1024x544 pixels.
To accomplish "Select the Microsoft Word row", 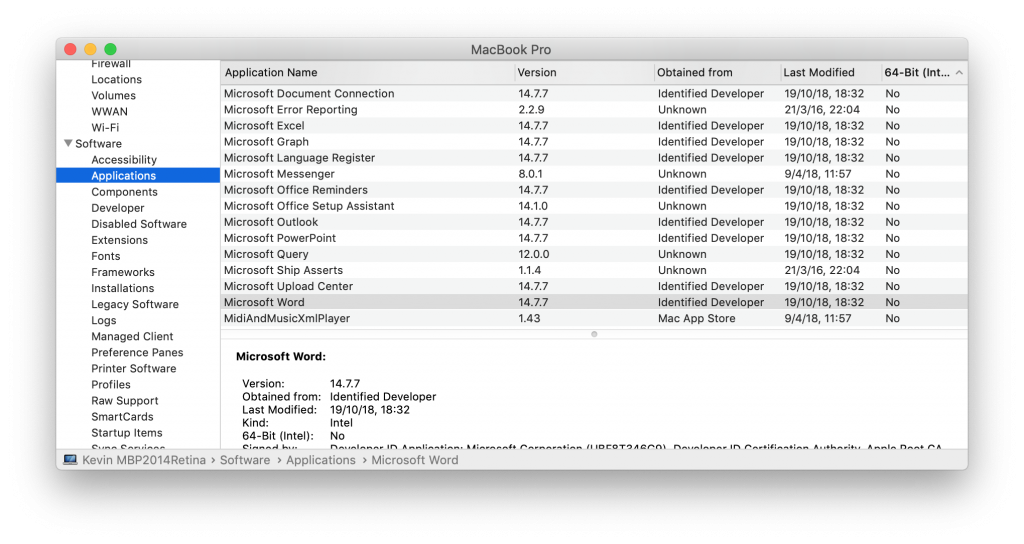I will [x=594, y=302].
